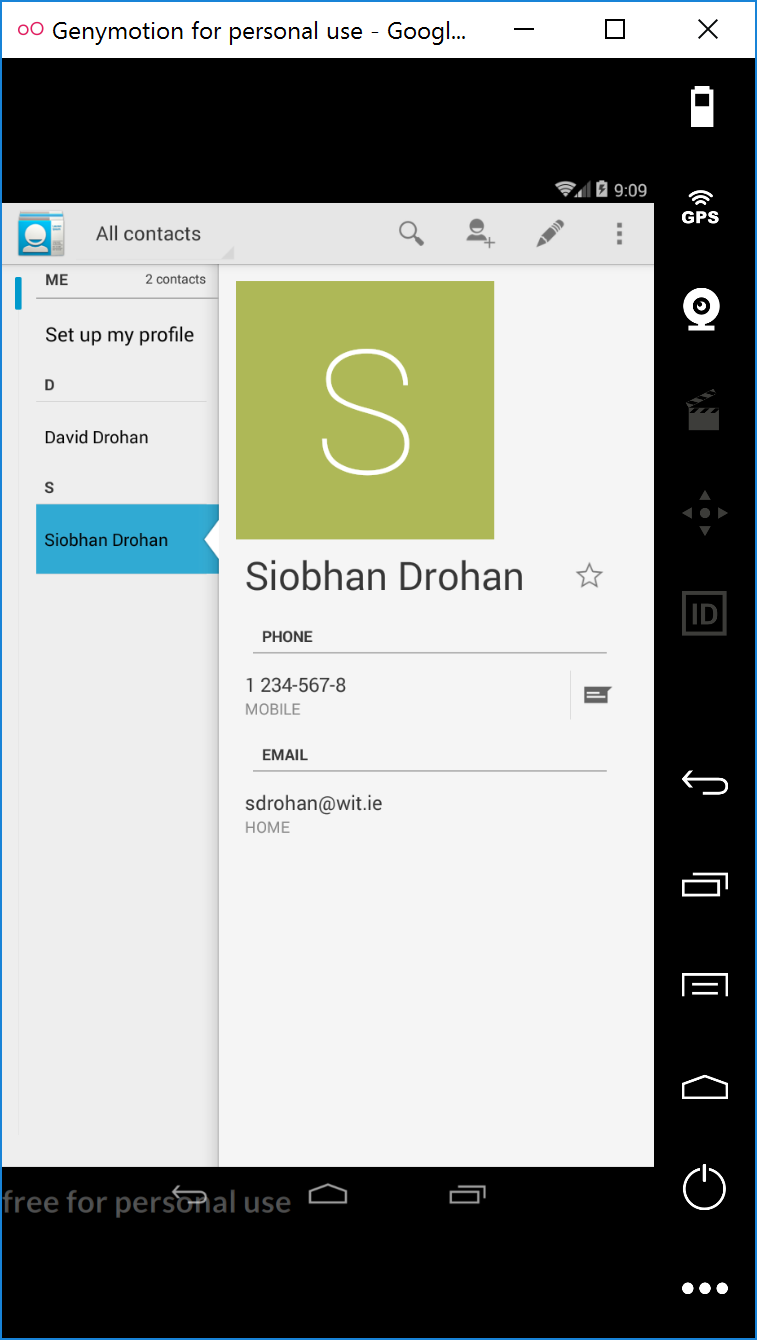Tap Genymotion sidebar Power button
The image size is (757, 1340).
(704, 1187)
